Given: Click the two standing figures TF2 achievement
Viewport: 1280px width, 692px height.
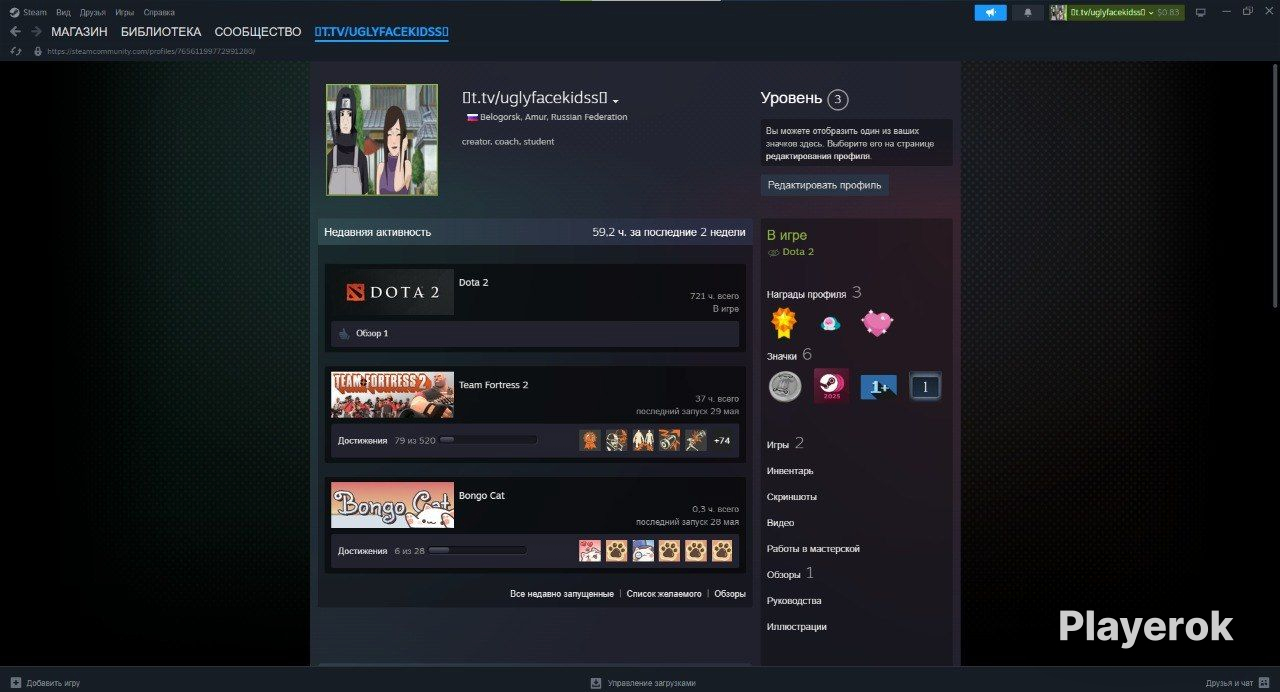Looking at the screenshot, I should pos(643,440).
